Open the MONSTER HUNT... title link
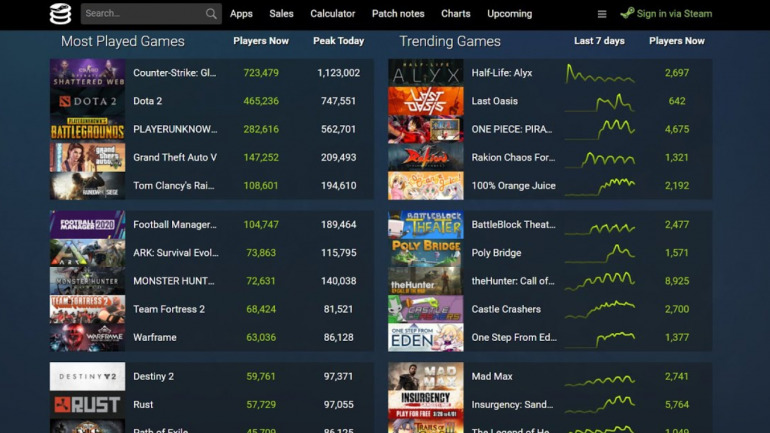770x433 pixels. 174,281
